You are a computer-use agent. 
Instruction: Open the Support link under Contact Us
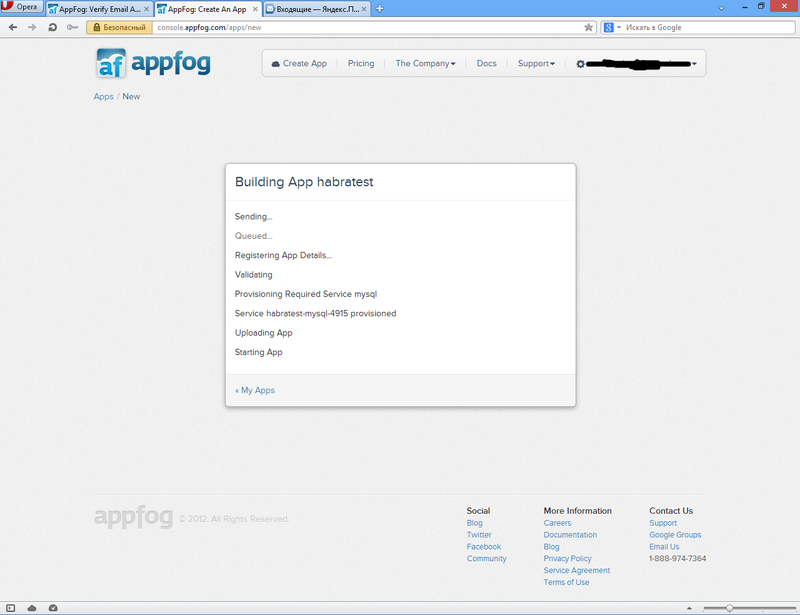pos(663,523)
